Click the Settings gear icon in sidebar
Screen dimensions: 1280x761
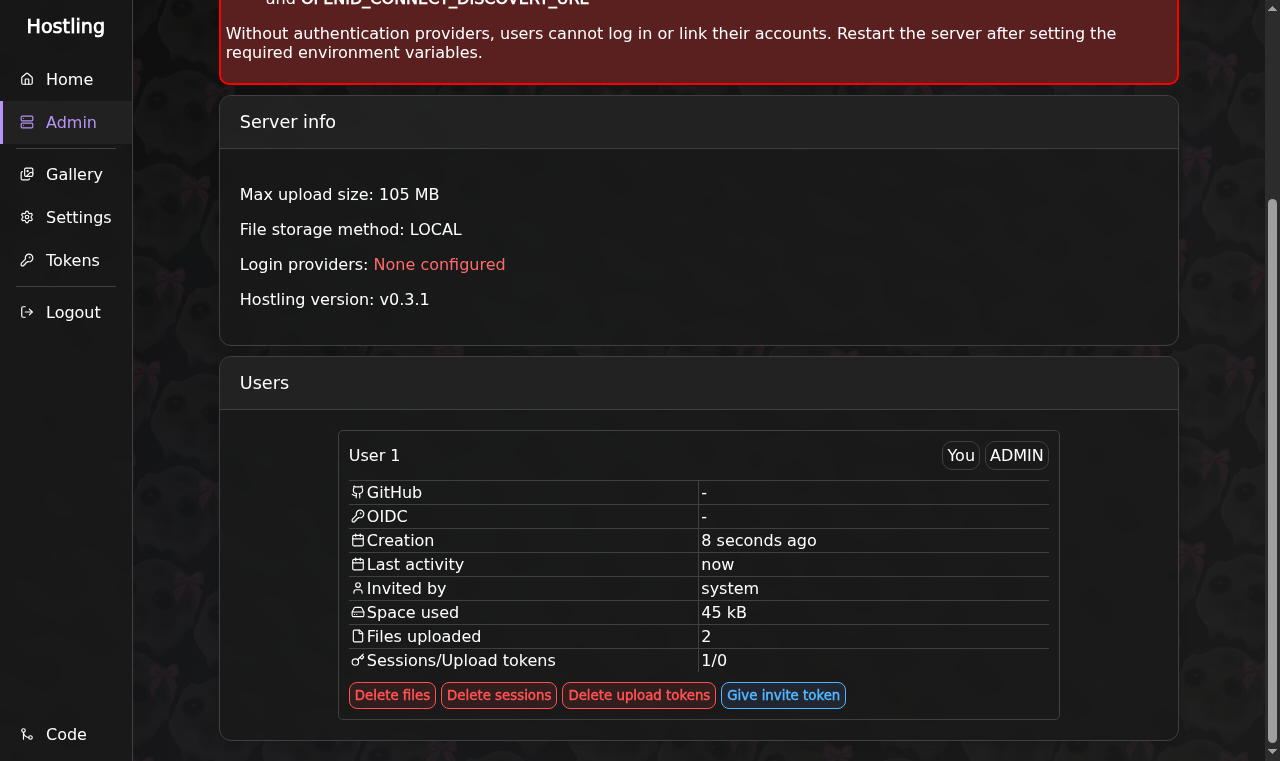click(27, 217)
